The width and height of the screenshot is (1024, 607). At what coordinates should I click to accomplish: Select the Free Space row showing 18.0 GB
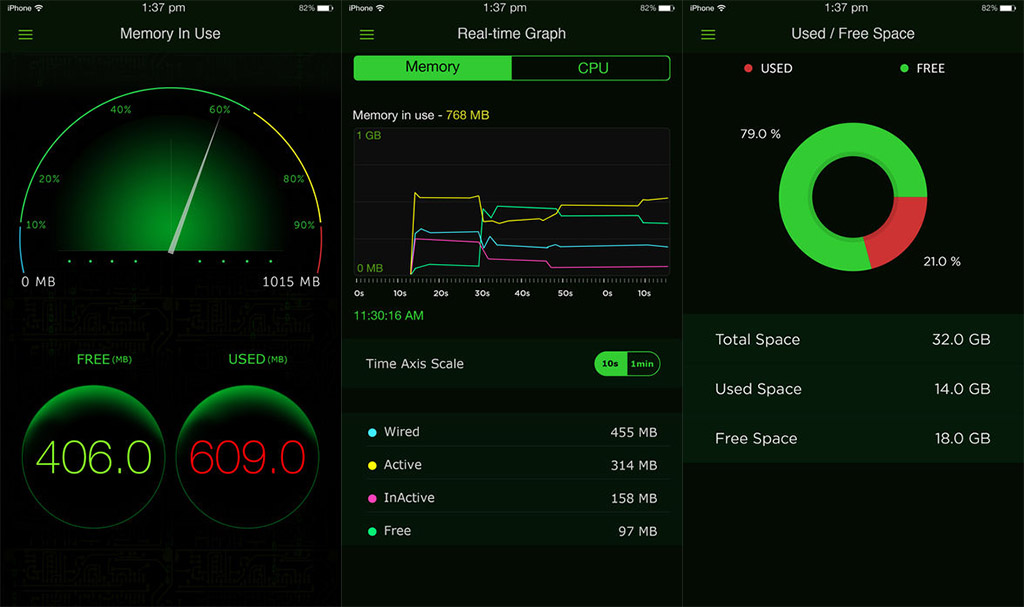coord(852,438)
